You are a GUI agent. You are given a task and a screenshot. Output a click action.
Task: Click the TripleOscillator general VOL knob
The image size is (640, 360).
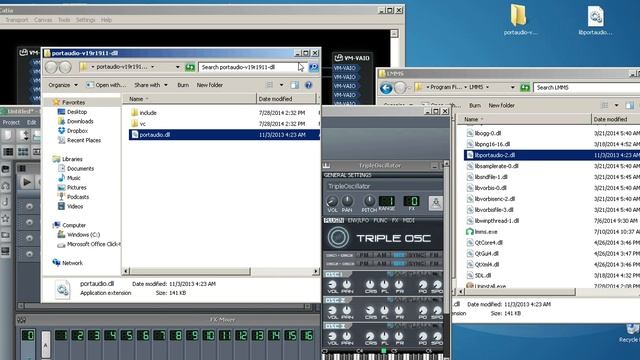(x=332, y=201)
